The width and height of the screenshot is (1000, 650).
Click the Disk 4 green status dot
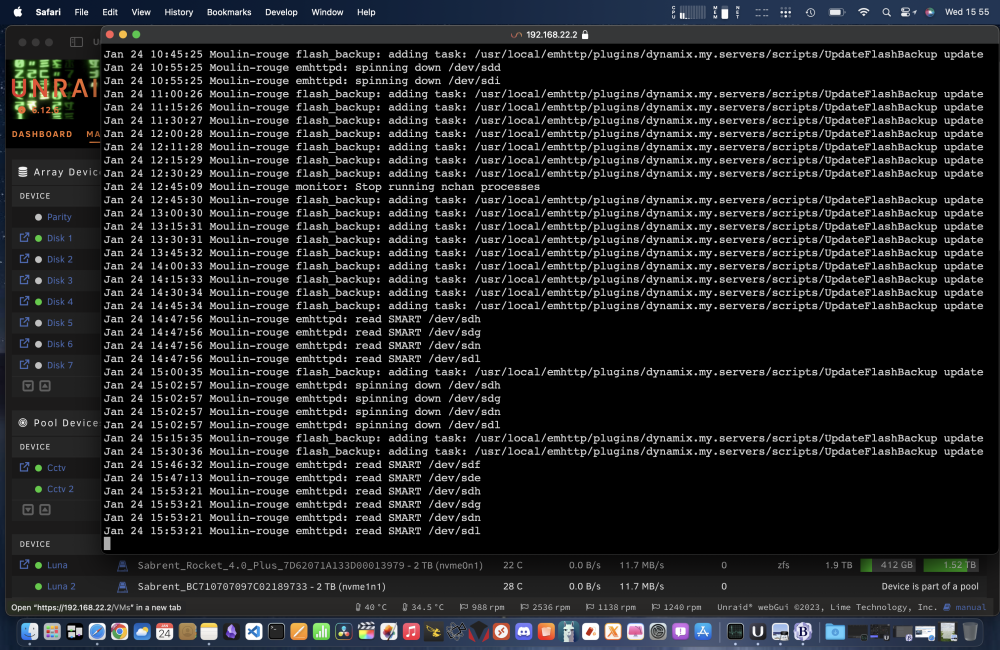pyautogui.click(x=38, y=302)
